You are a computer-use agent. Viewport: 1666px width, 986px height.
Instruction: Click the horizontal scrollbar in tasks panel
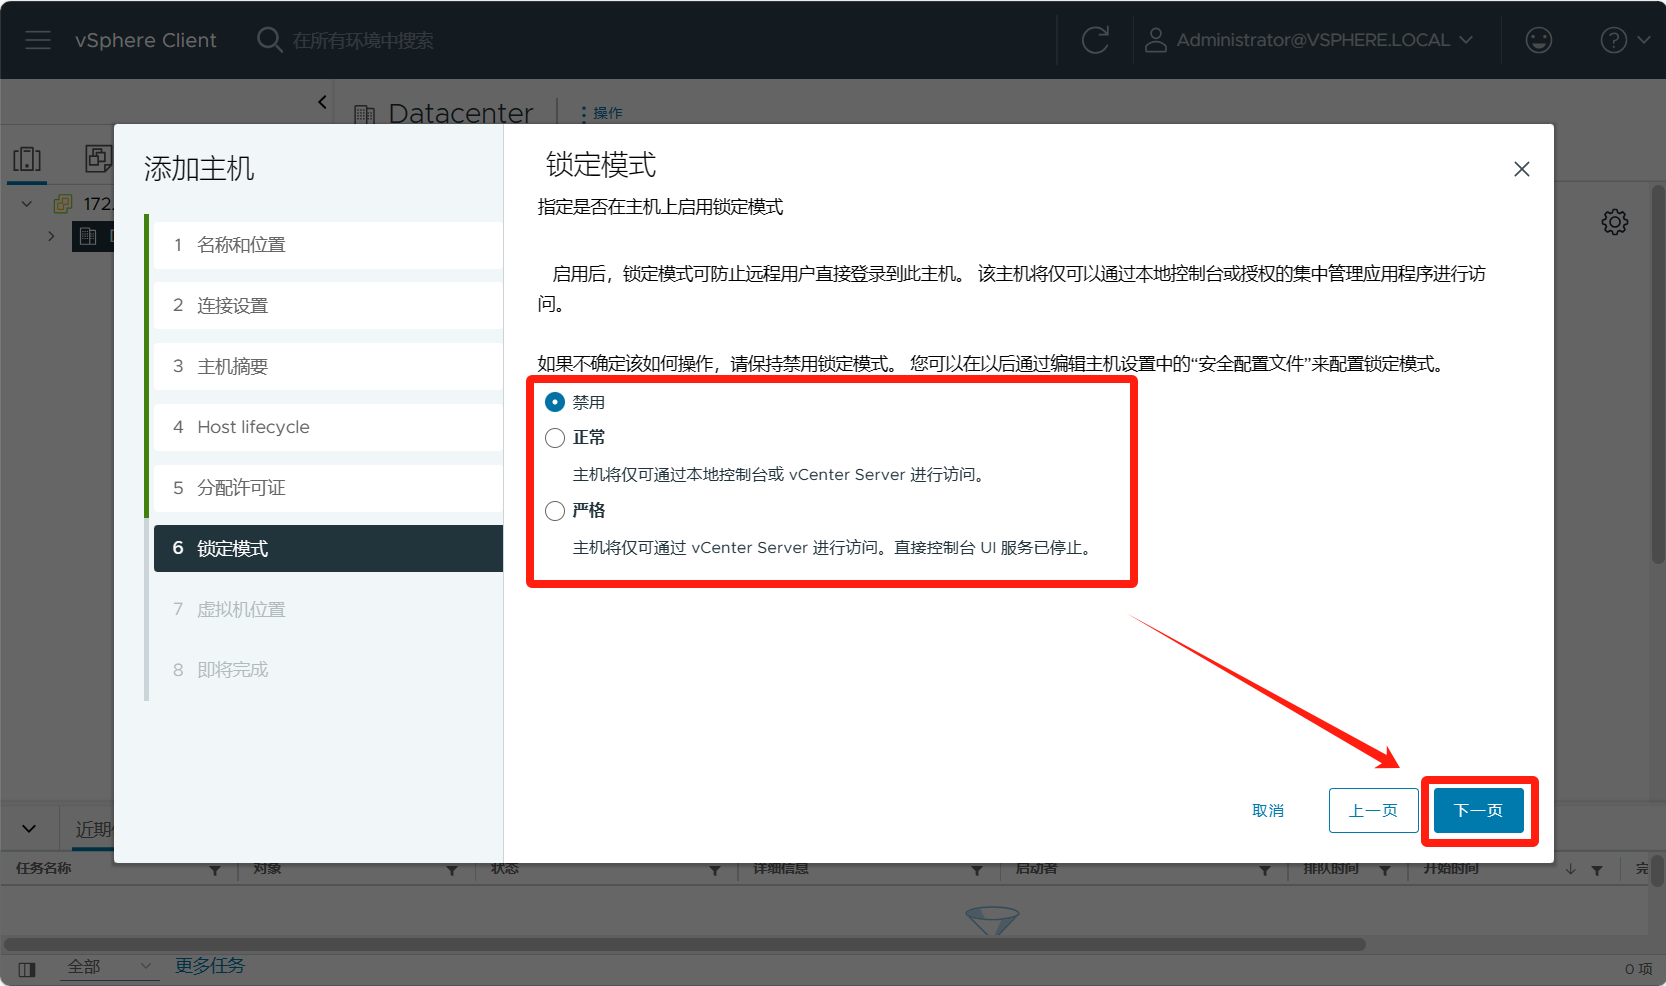[x=684, y=944]
